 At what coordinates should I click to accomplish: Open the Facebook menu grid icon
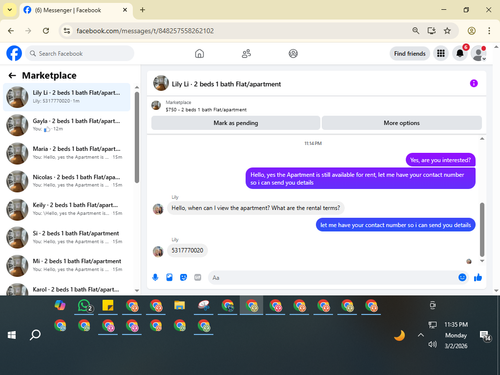click(441, 53)
